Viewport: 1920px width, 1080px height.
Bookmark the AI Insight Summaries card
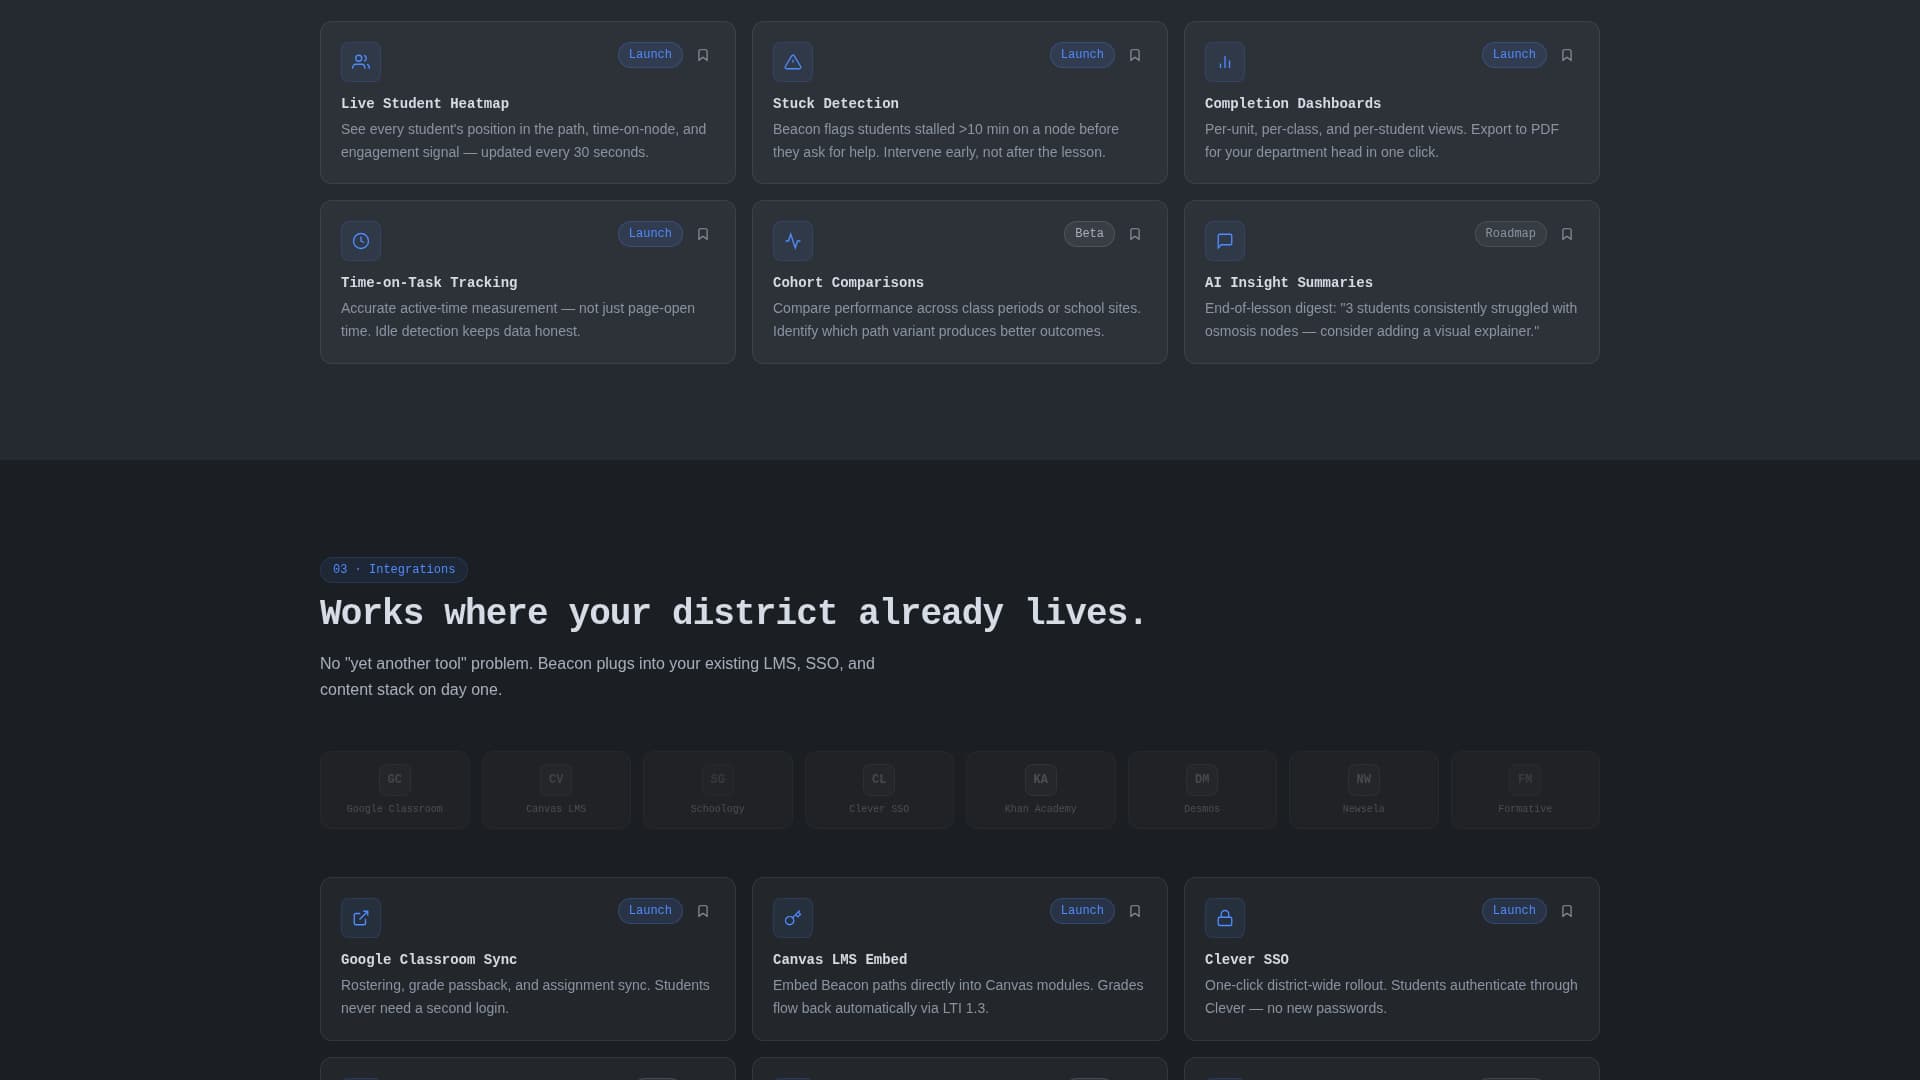point(1567,234)
